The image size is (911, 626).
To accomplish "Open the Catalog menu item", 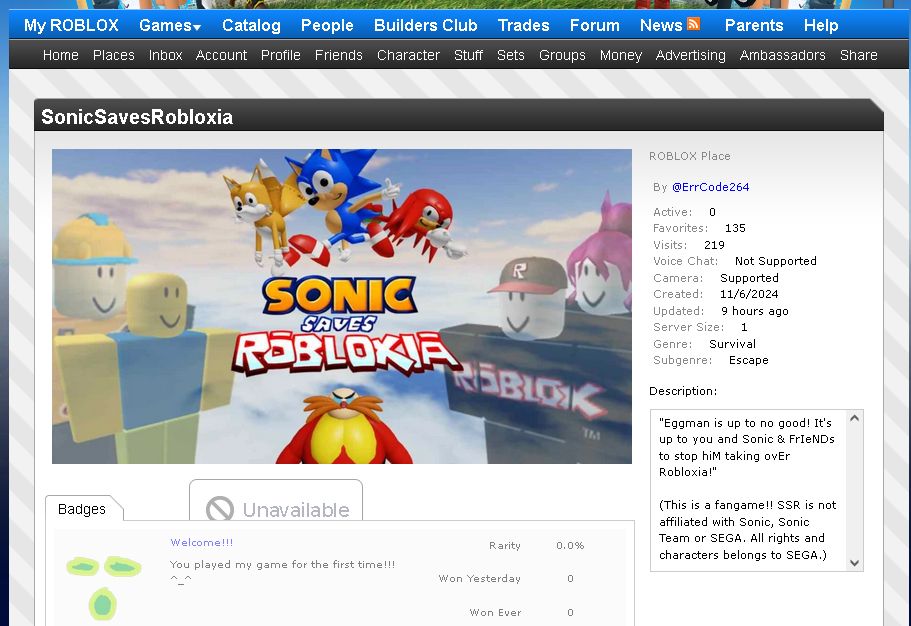I will (251, 26).
